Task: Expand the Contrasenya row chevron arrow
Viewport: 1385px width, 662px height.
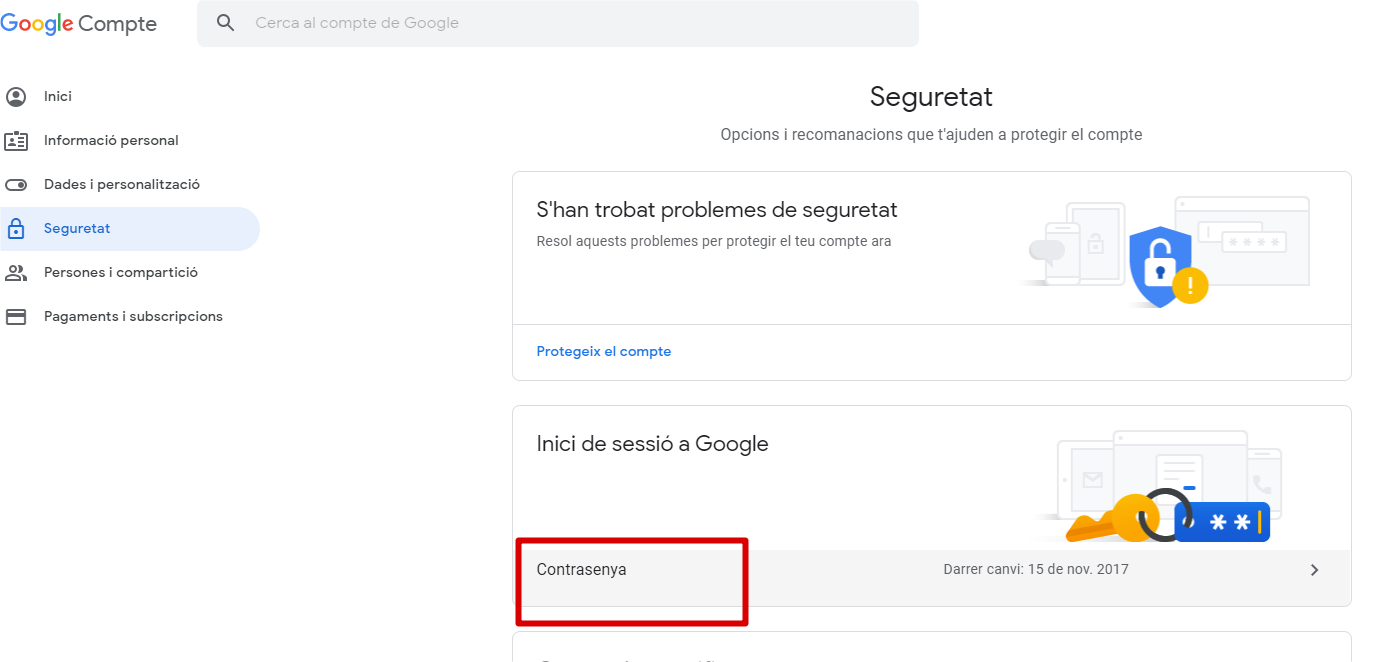Action: [1314, 570]
